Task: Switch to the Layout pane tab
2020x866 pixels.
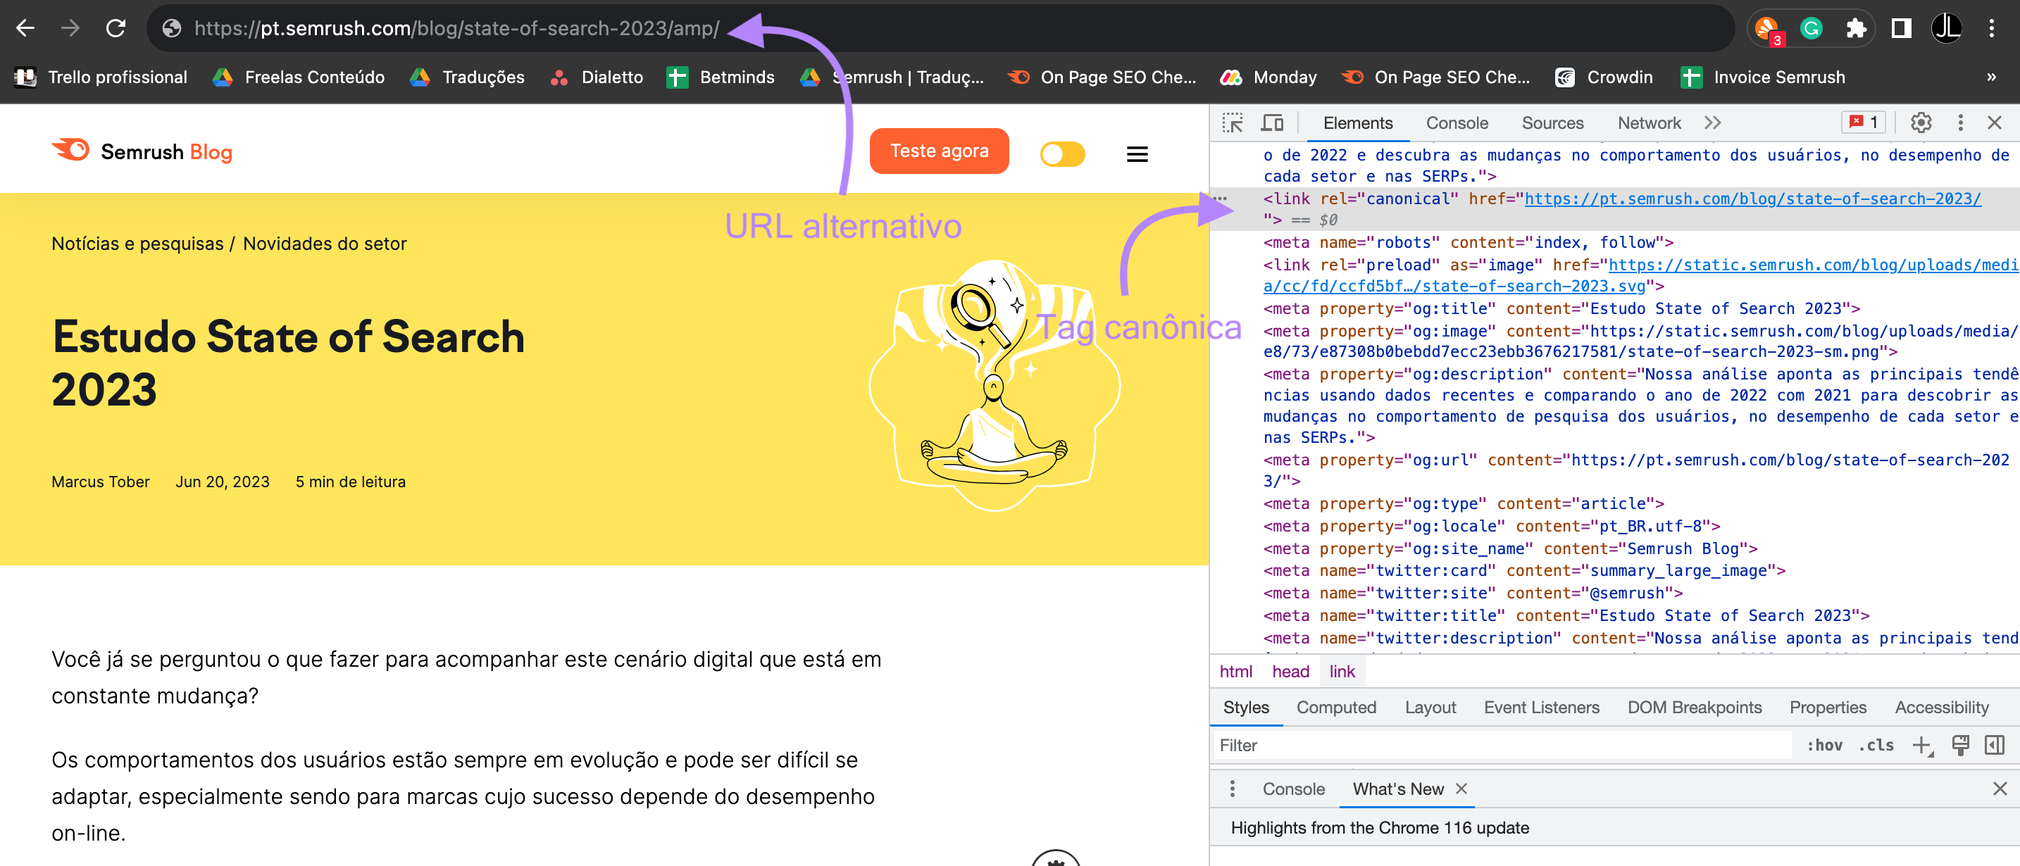Action: (x=1430, y=707)
